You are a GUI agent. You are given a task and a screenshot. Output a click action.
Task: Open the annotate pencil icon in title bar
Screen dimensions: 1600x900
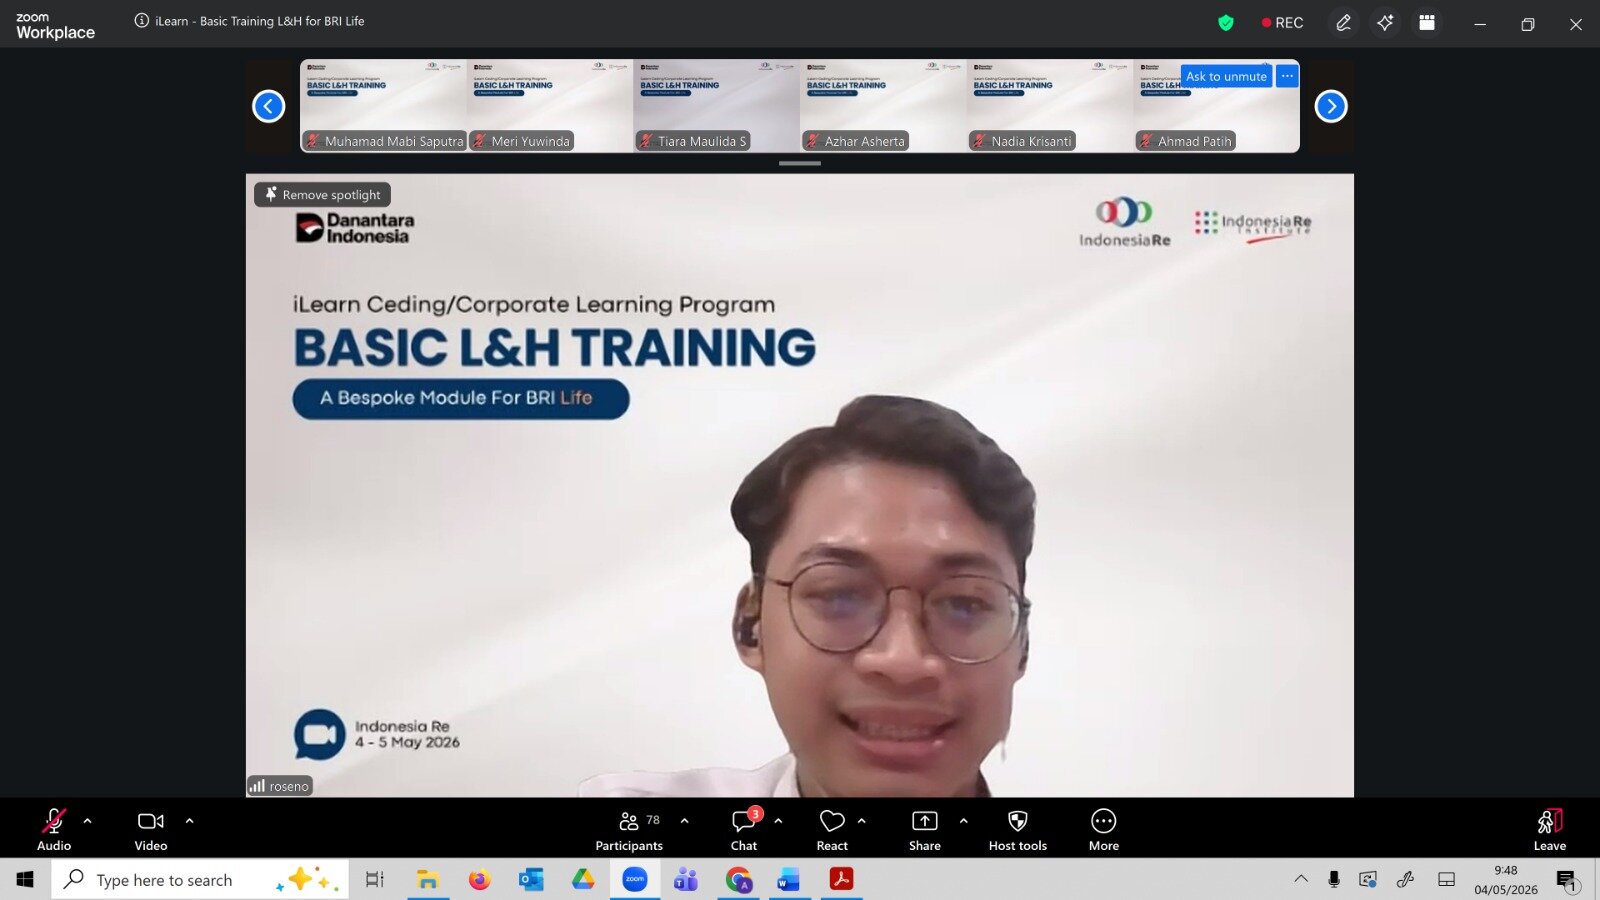[1344, 23]
